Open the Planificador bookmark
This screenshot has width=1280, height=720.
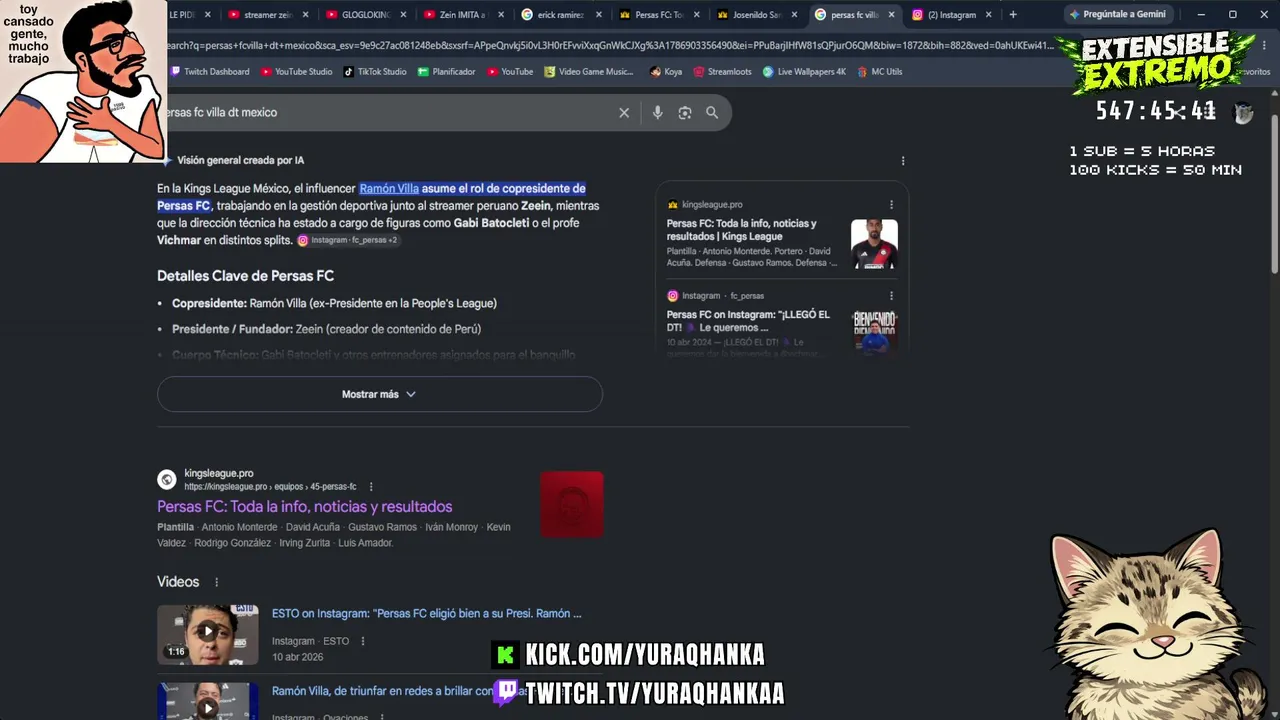coord(447,72)
